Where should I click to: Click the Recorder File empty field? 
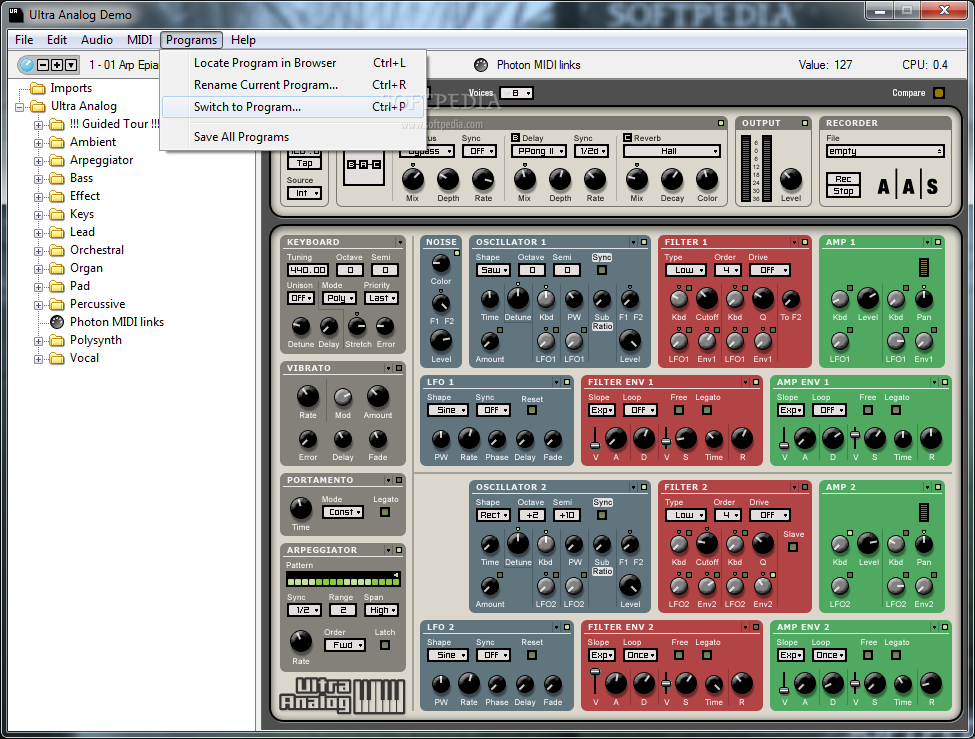coord(885,151)
